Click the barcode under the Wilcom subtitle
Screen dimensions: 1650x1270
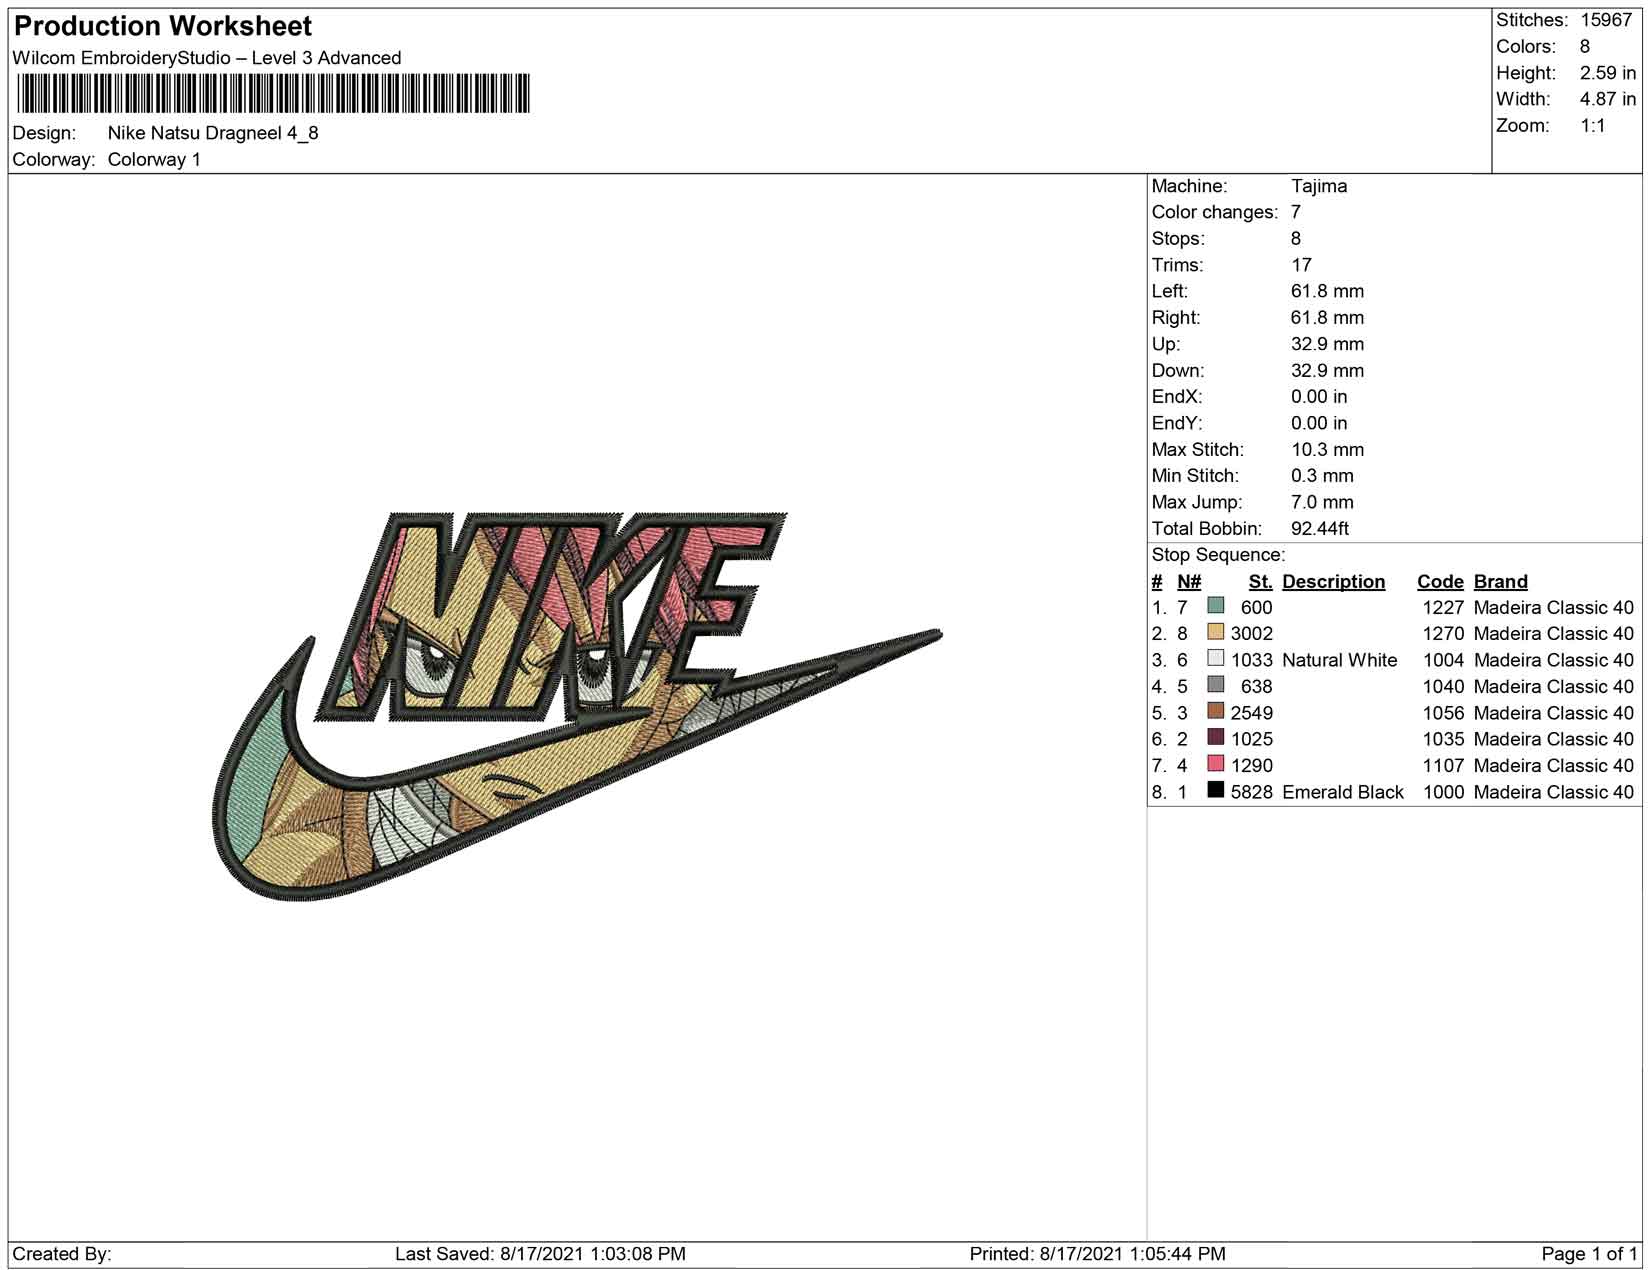click(x=272, y=95)
